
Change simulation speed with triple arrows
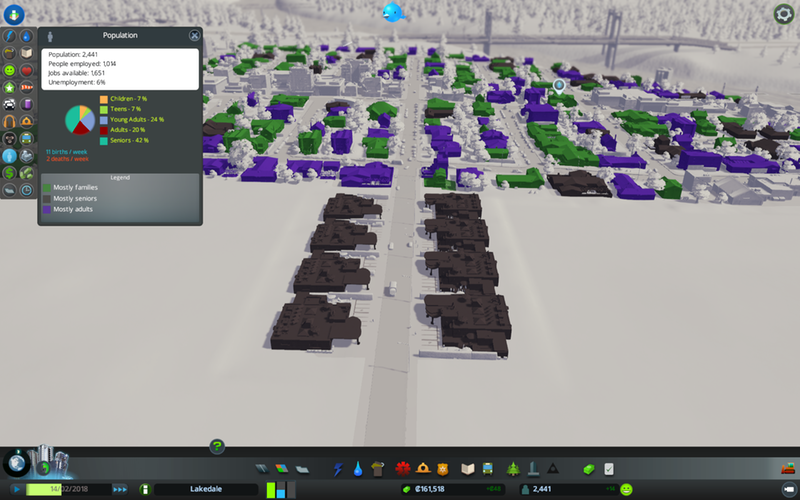pos(120,489)
